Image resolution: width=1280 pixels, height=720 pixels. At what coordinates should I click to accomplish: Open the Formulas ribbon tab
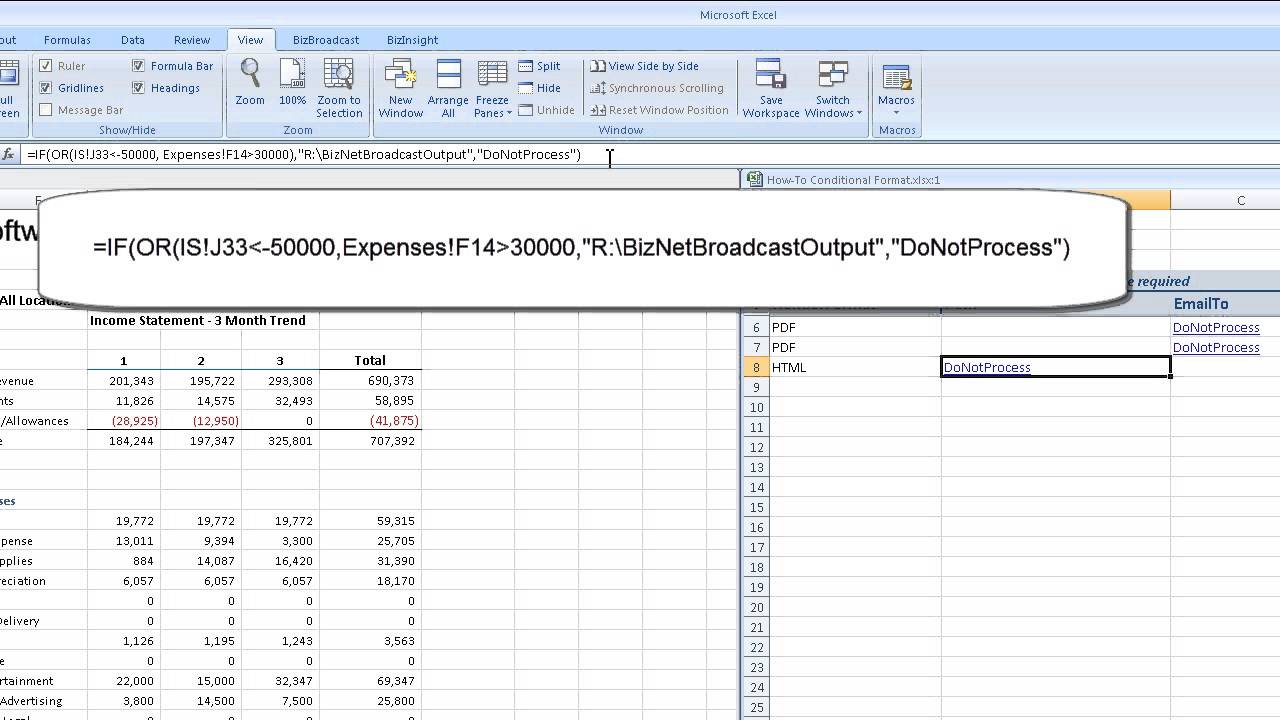tap(67, 40)
